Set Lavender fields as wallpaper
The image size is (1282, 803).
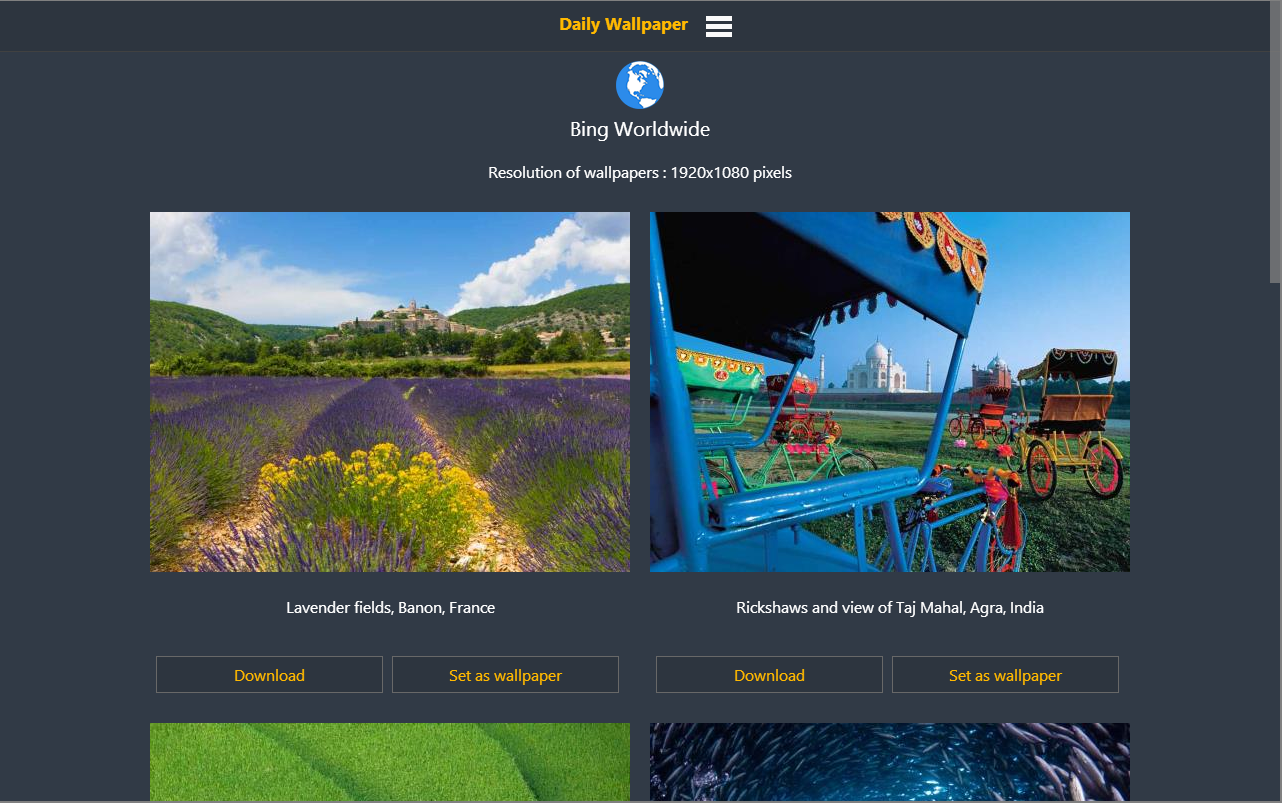(505, 674)
